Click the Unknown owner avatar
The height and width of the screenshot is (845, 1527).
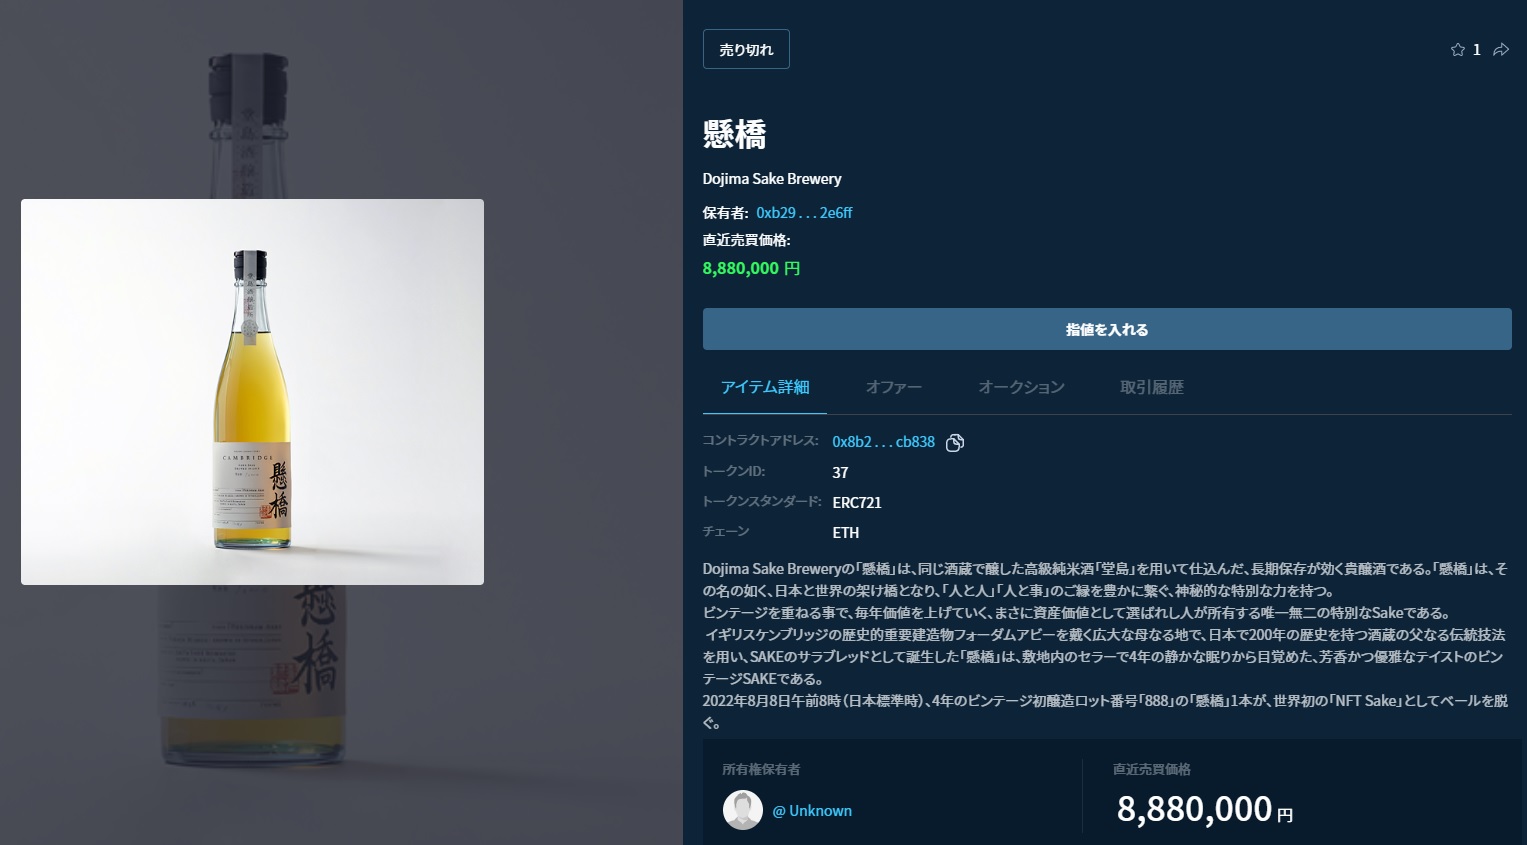[x=743, y=810]
